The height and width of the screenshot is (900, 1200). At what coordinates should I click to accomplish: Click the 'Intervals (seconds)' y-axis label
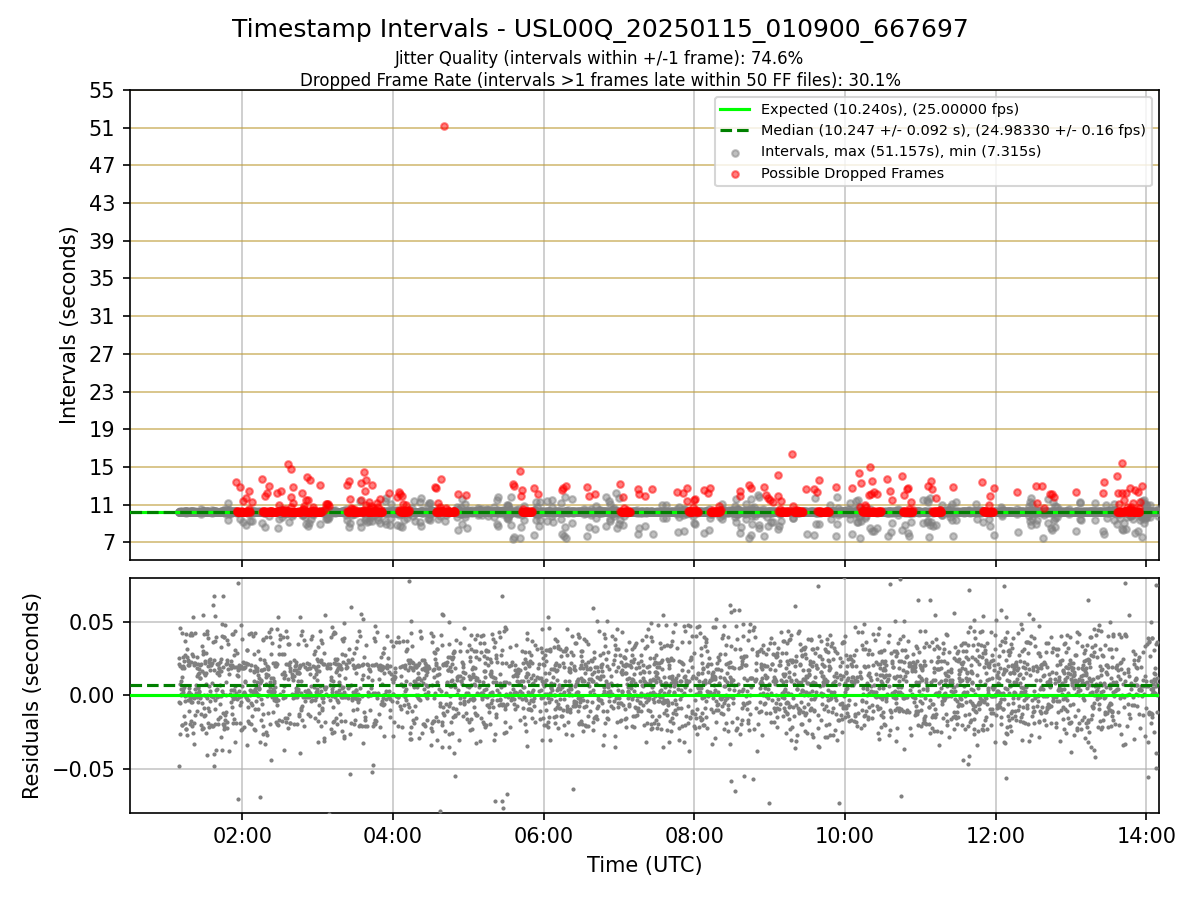[68, 325]
